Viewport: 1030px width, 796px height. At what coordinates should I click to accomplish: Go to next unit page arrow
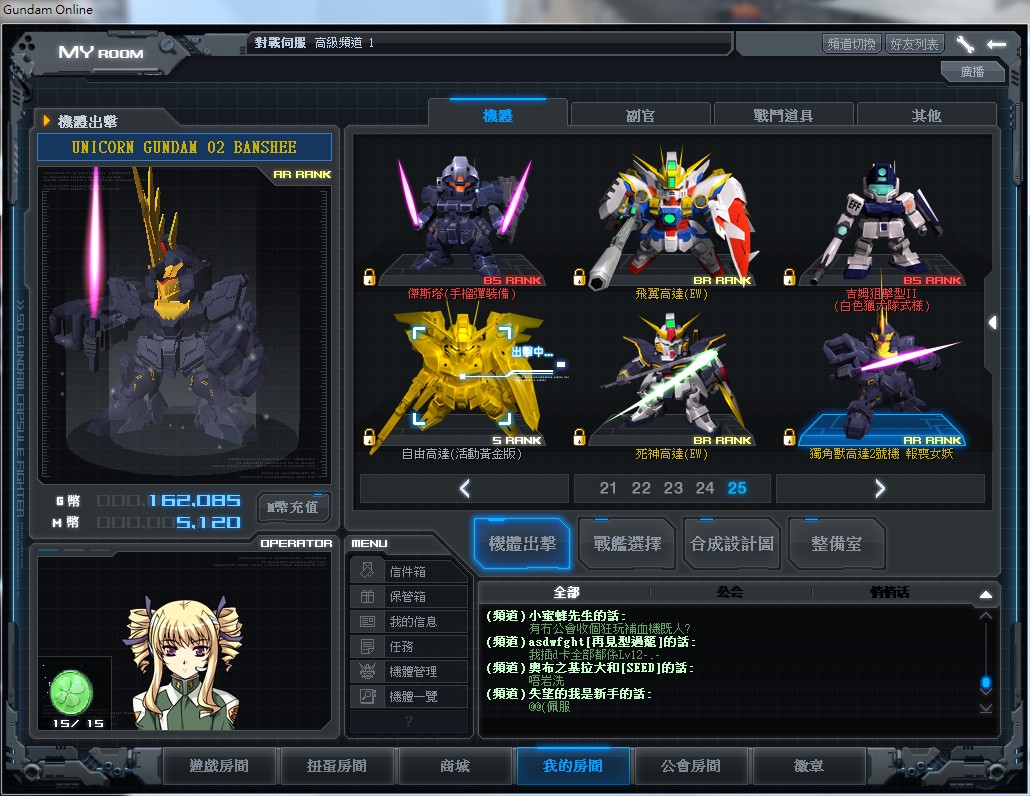[880, 488]
